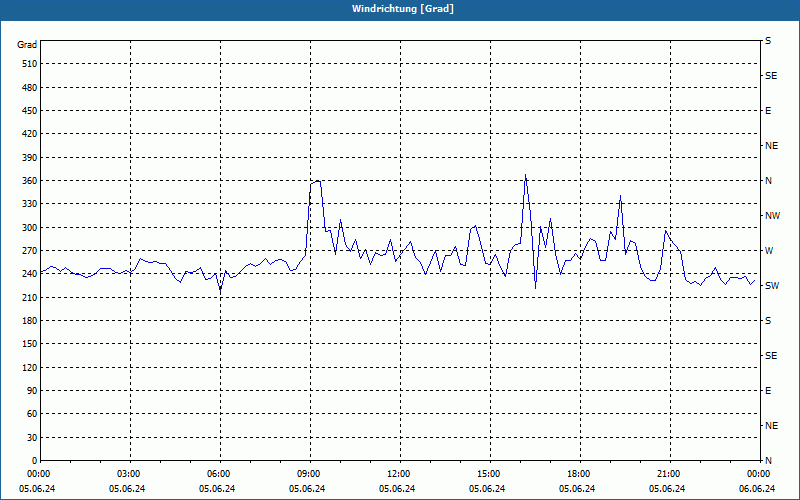800x500 pixels.
Task: Select the SW compass label
Action: 772,286
